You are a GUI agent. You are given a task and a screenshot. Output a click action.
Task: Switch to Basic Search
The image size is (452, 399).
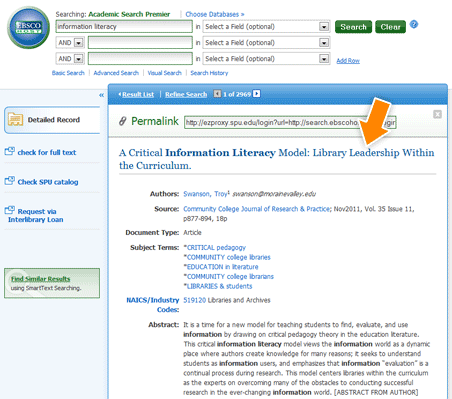tap(68, 73)
